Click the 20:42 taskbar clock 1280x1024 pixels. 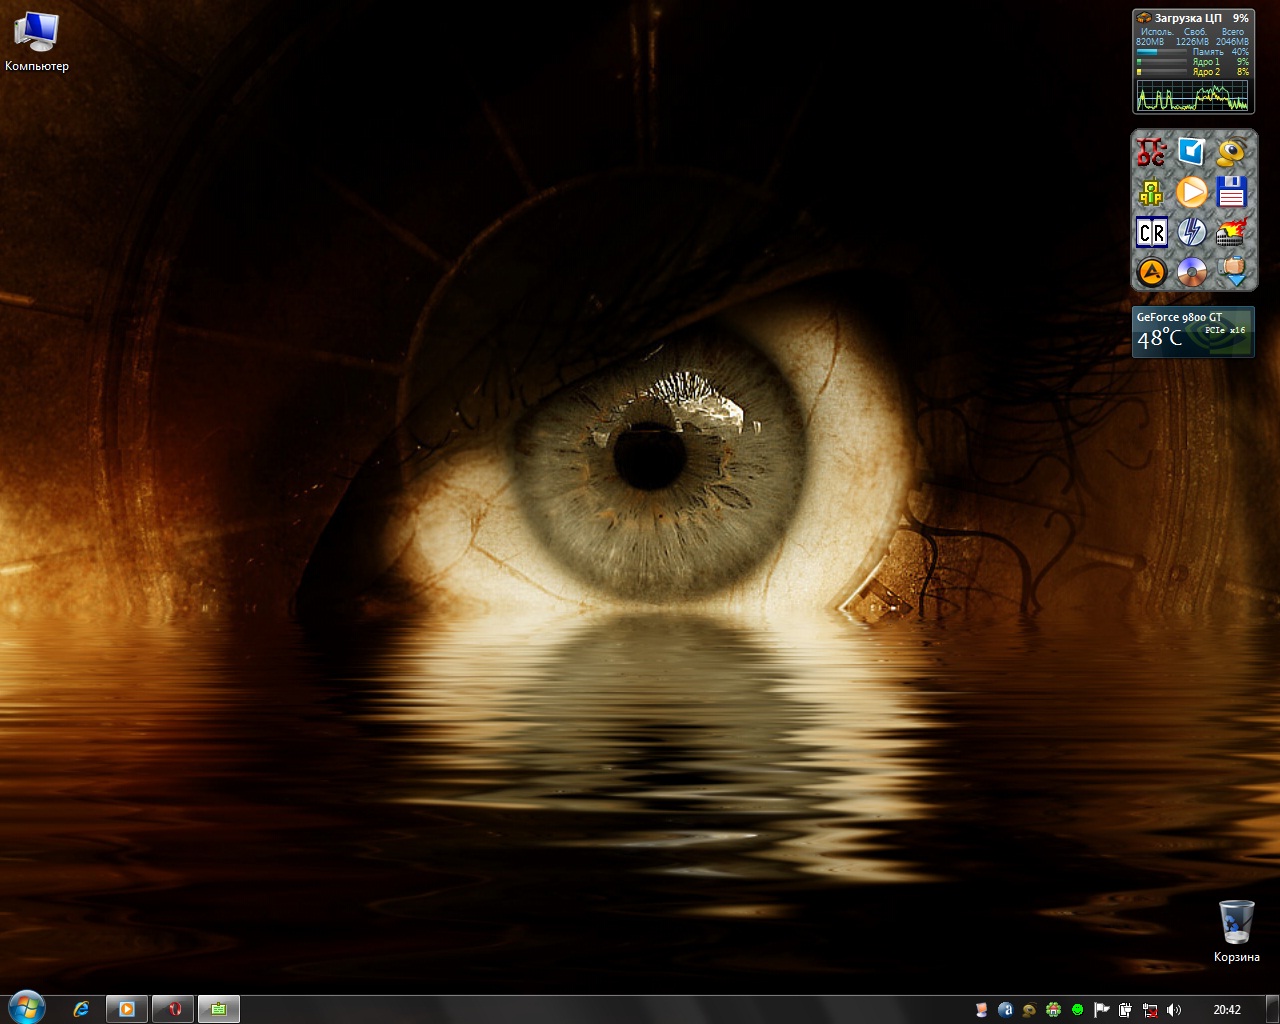pyautogui.click(x=1227, y=1010)
